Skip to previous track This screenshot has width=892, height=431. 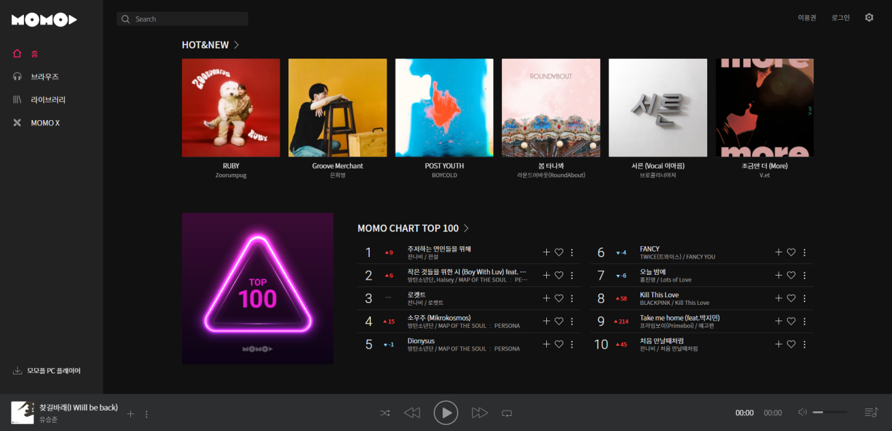[x=412, y=413]
